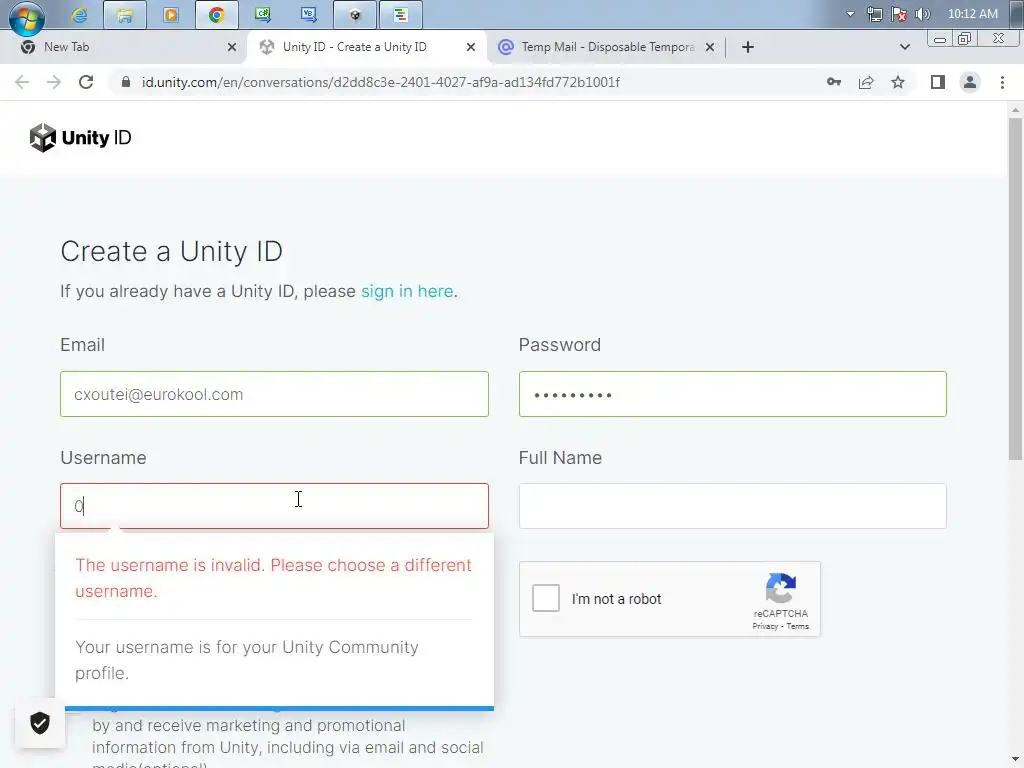Open the shield privacy badge
The image size is (1024, 768).
[40, 723]
